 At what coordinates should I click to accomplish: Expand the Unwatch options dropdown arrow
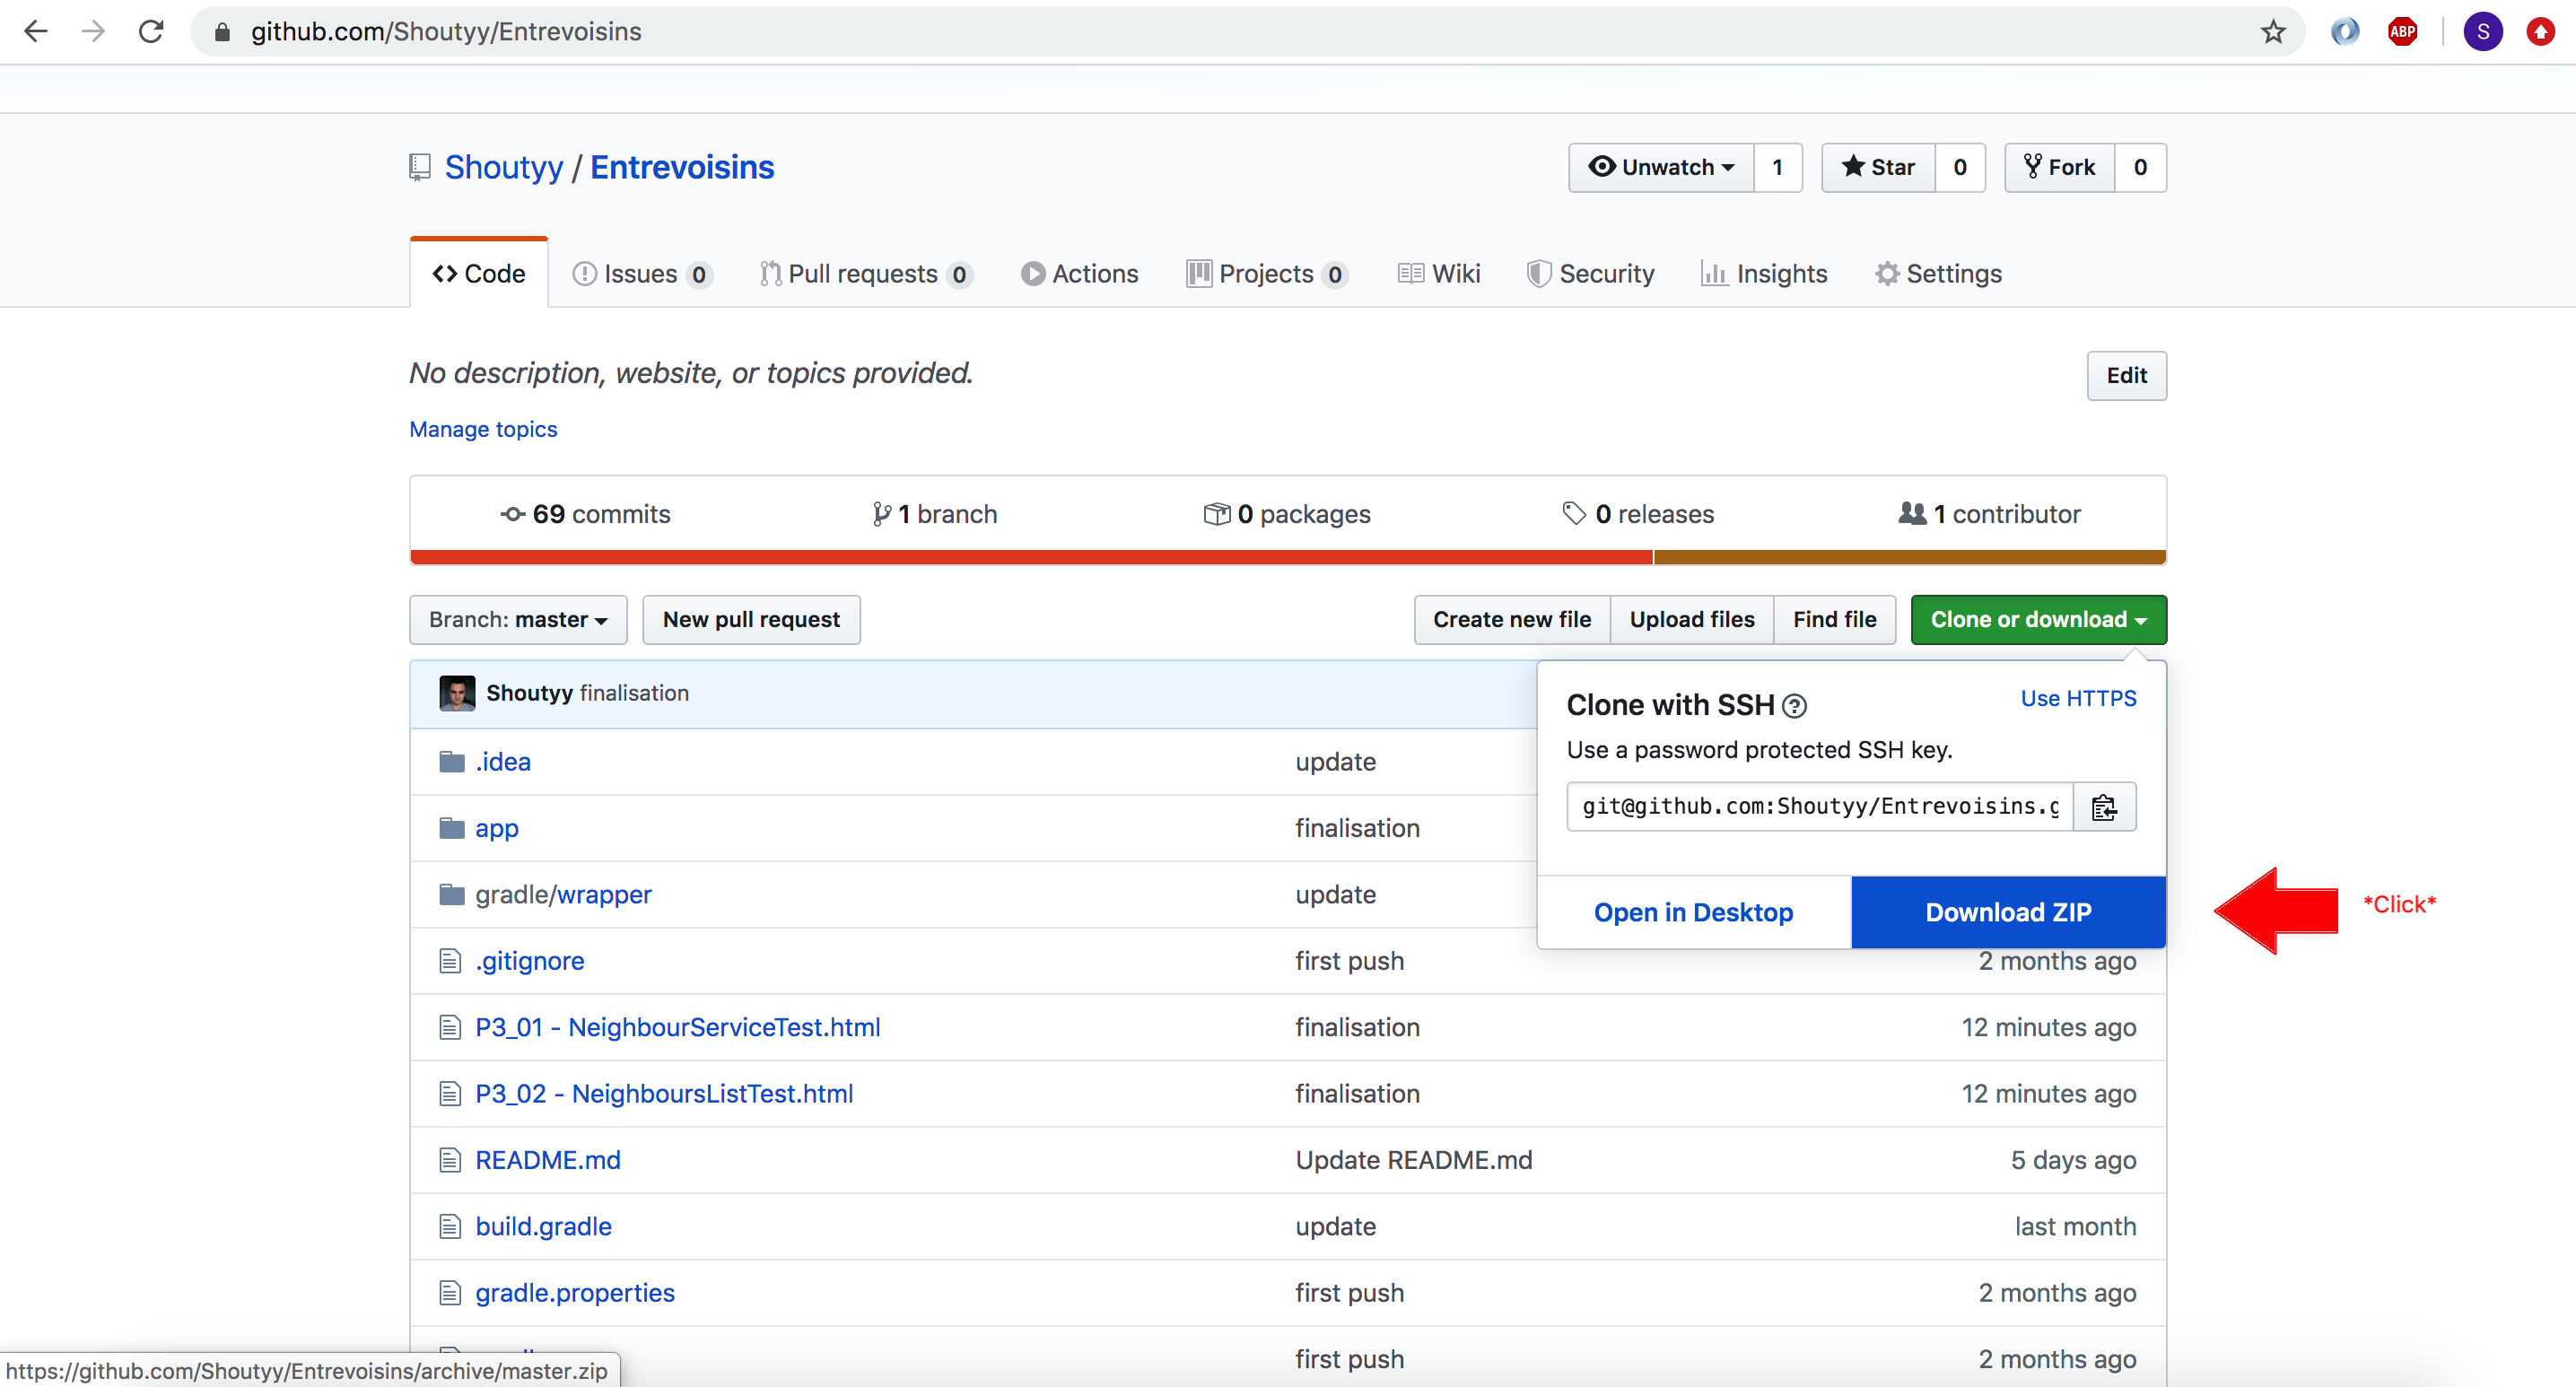(x=1729, y=167)
